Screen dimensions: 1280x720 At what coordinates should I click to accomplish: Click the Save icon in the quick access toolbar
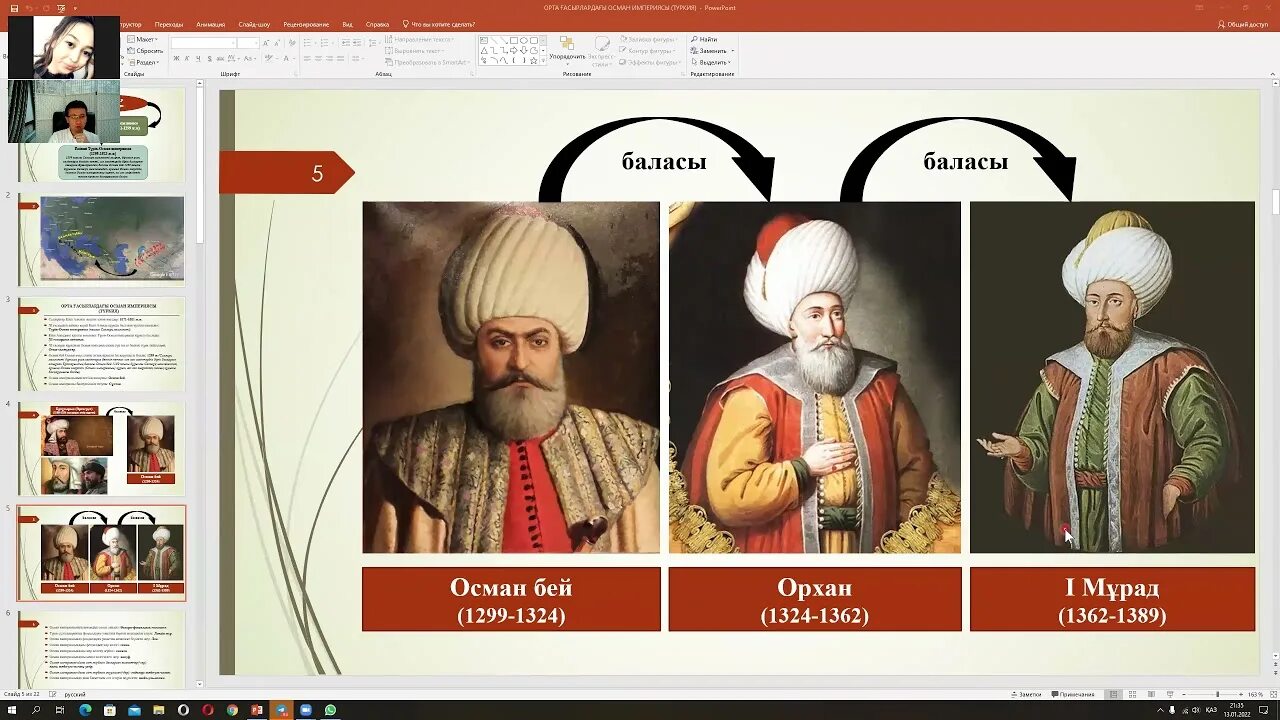14,8
